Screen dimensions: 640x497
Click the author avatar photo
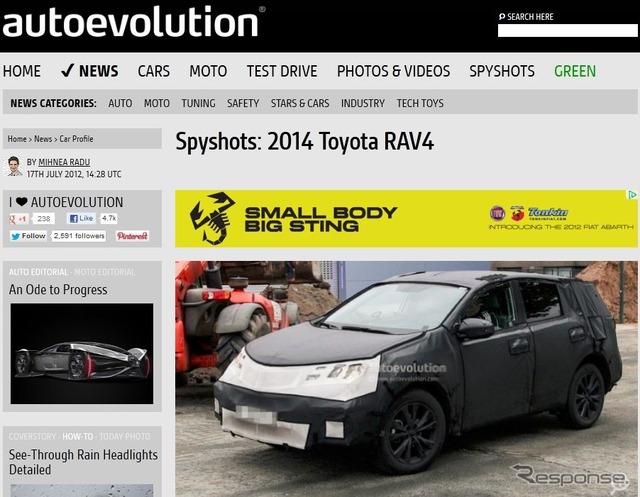[14, 166]
